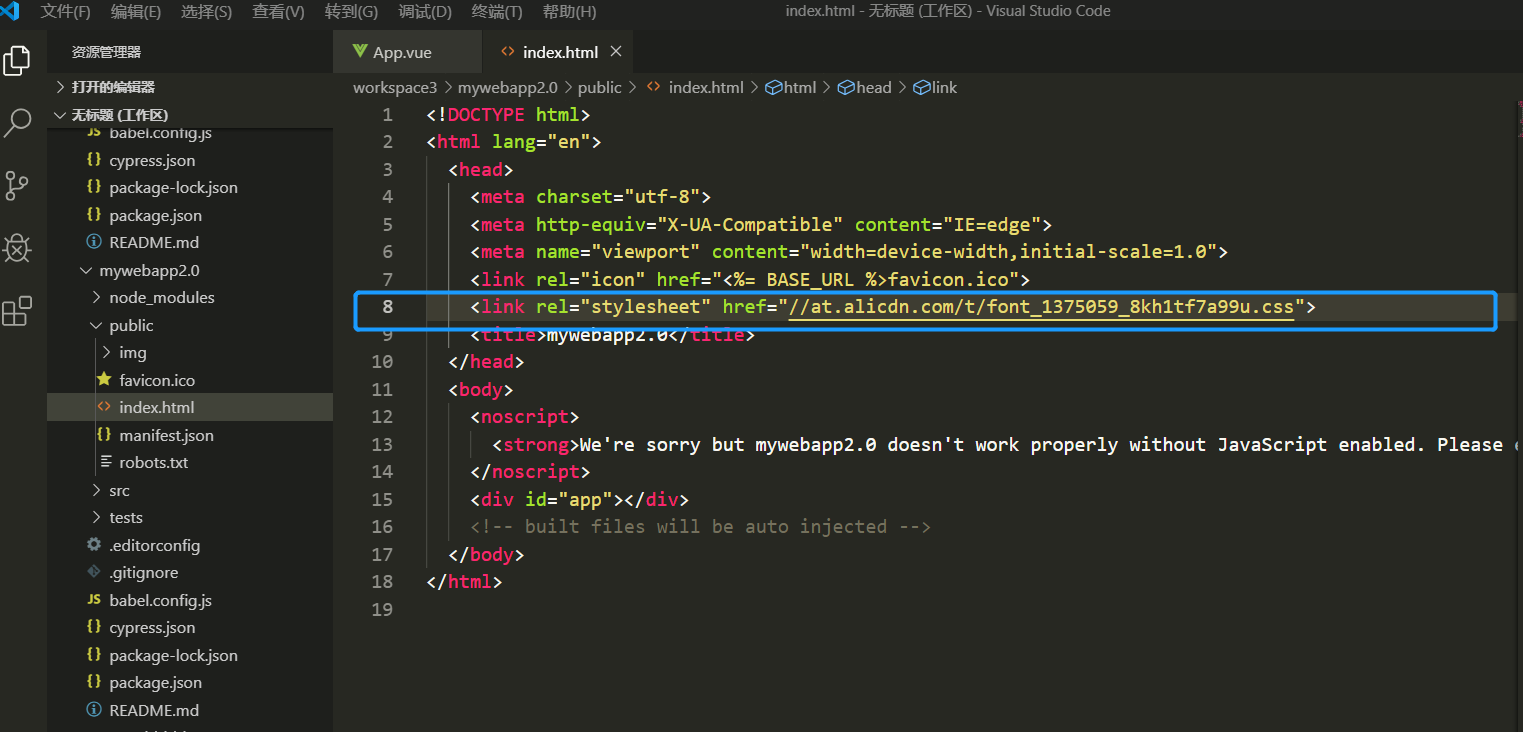Open the 转到(G) menu
Screen dimensions: 1523x732
(x=352, y=12)
